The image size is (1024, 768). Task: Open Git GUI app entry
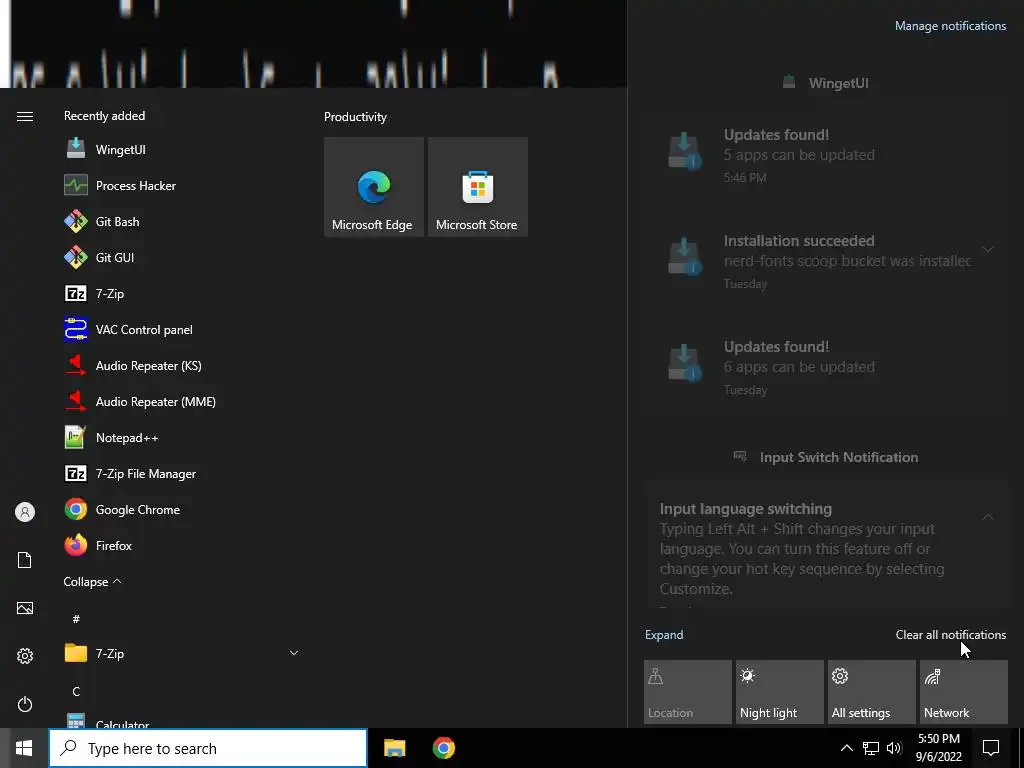click(181, 257)
